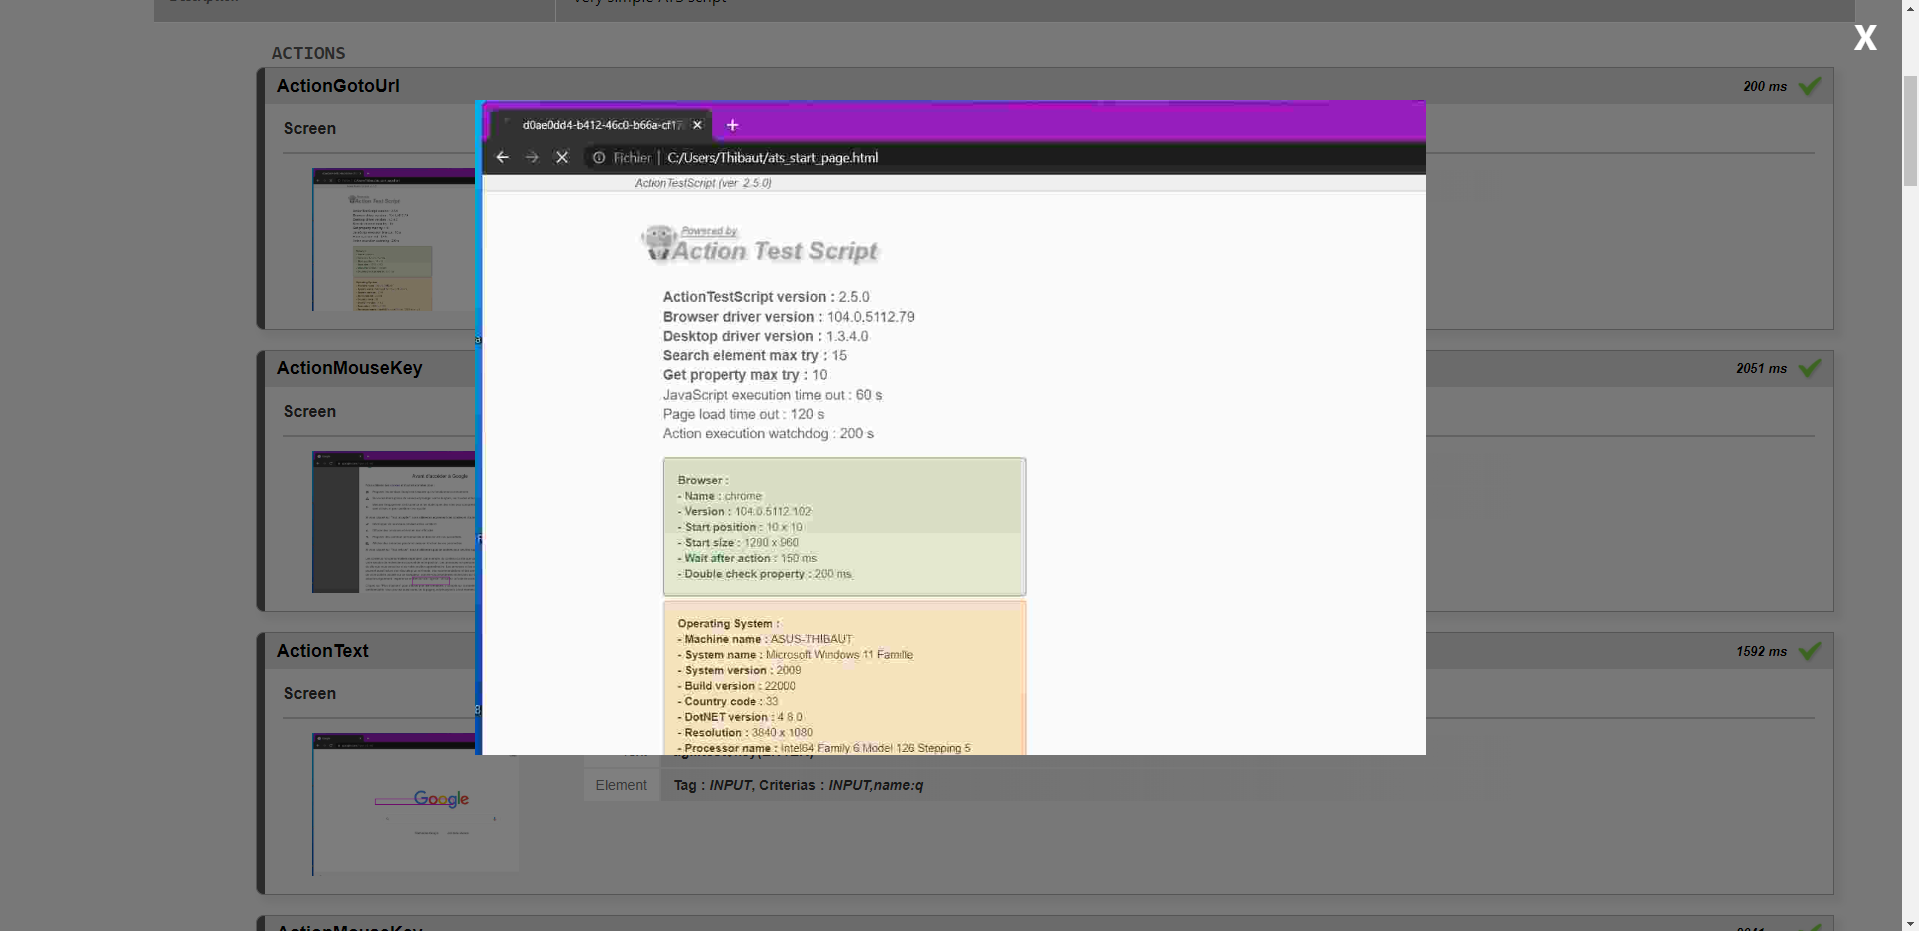Open the ActionGotoUrl screen thumbnail
1919x931 pixels.
(x=394, y=239)
